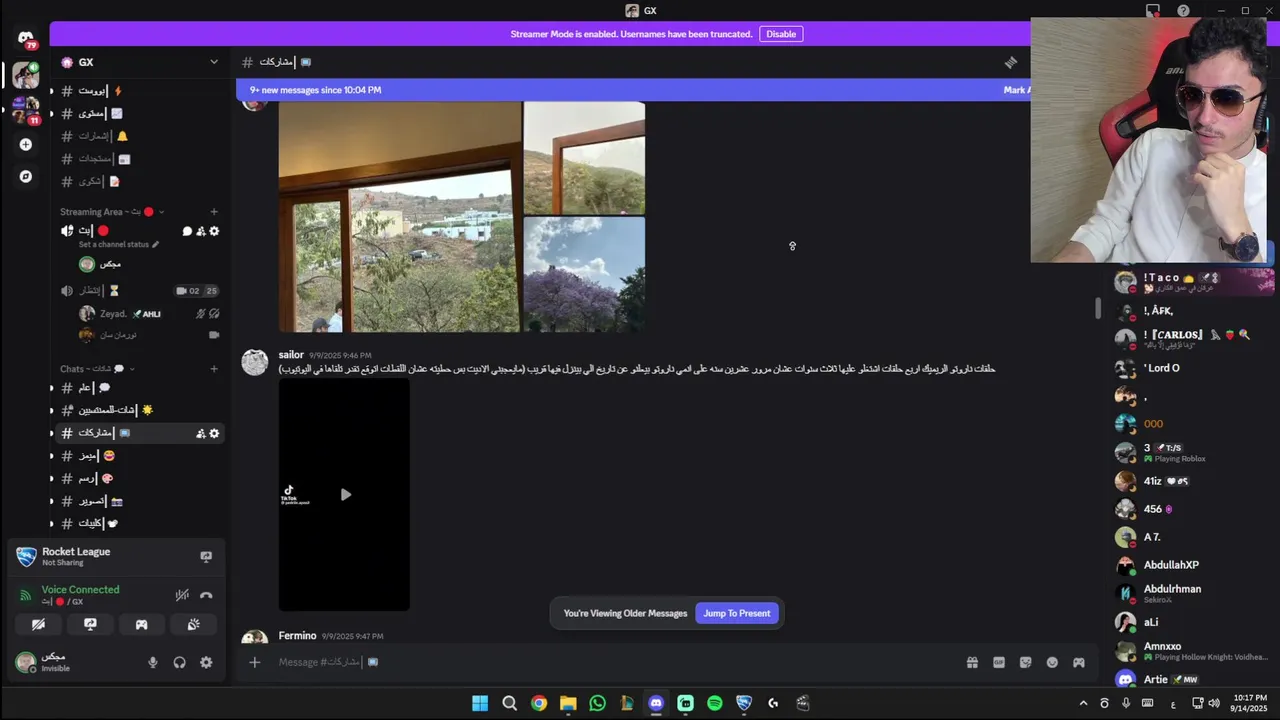Screen dimensions: 1280x720
Task: Open Spotify from Windows taskbar
Action: tap(715, 703)
